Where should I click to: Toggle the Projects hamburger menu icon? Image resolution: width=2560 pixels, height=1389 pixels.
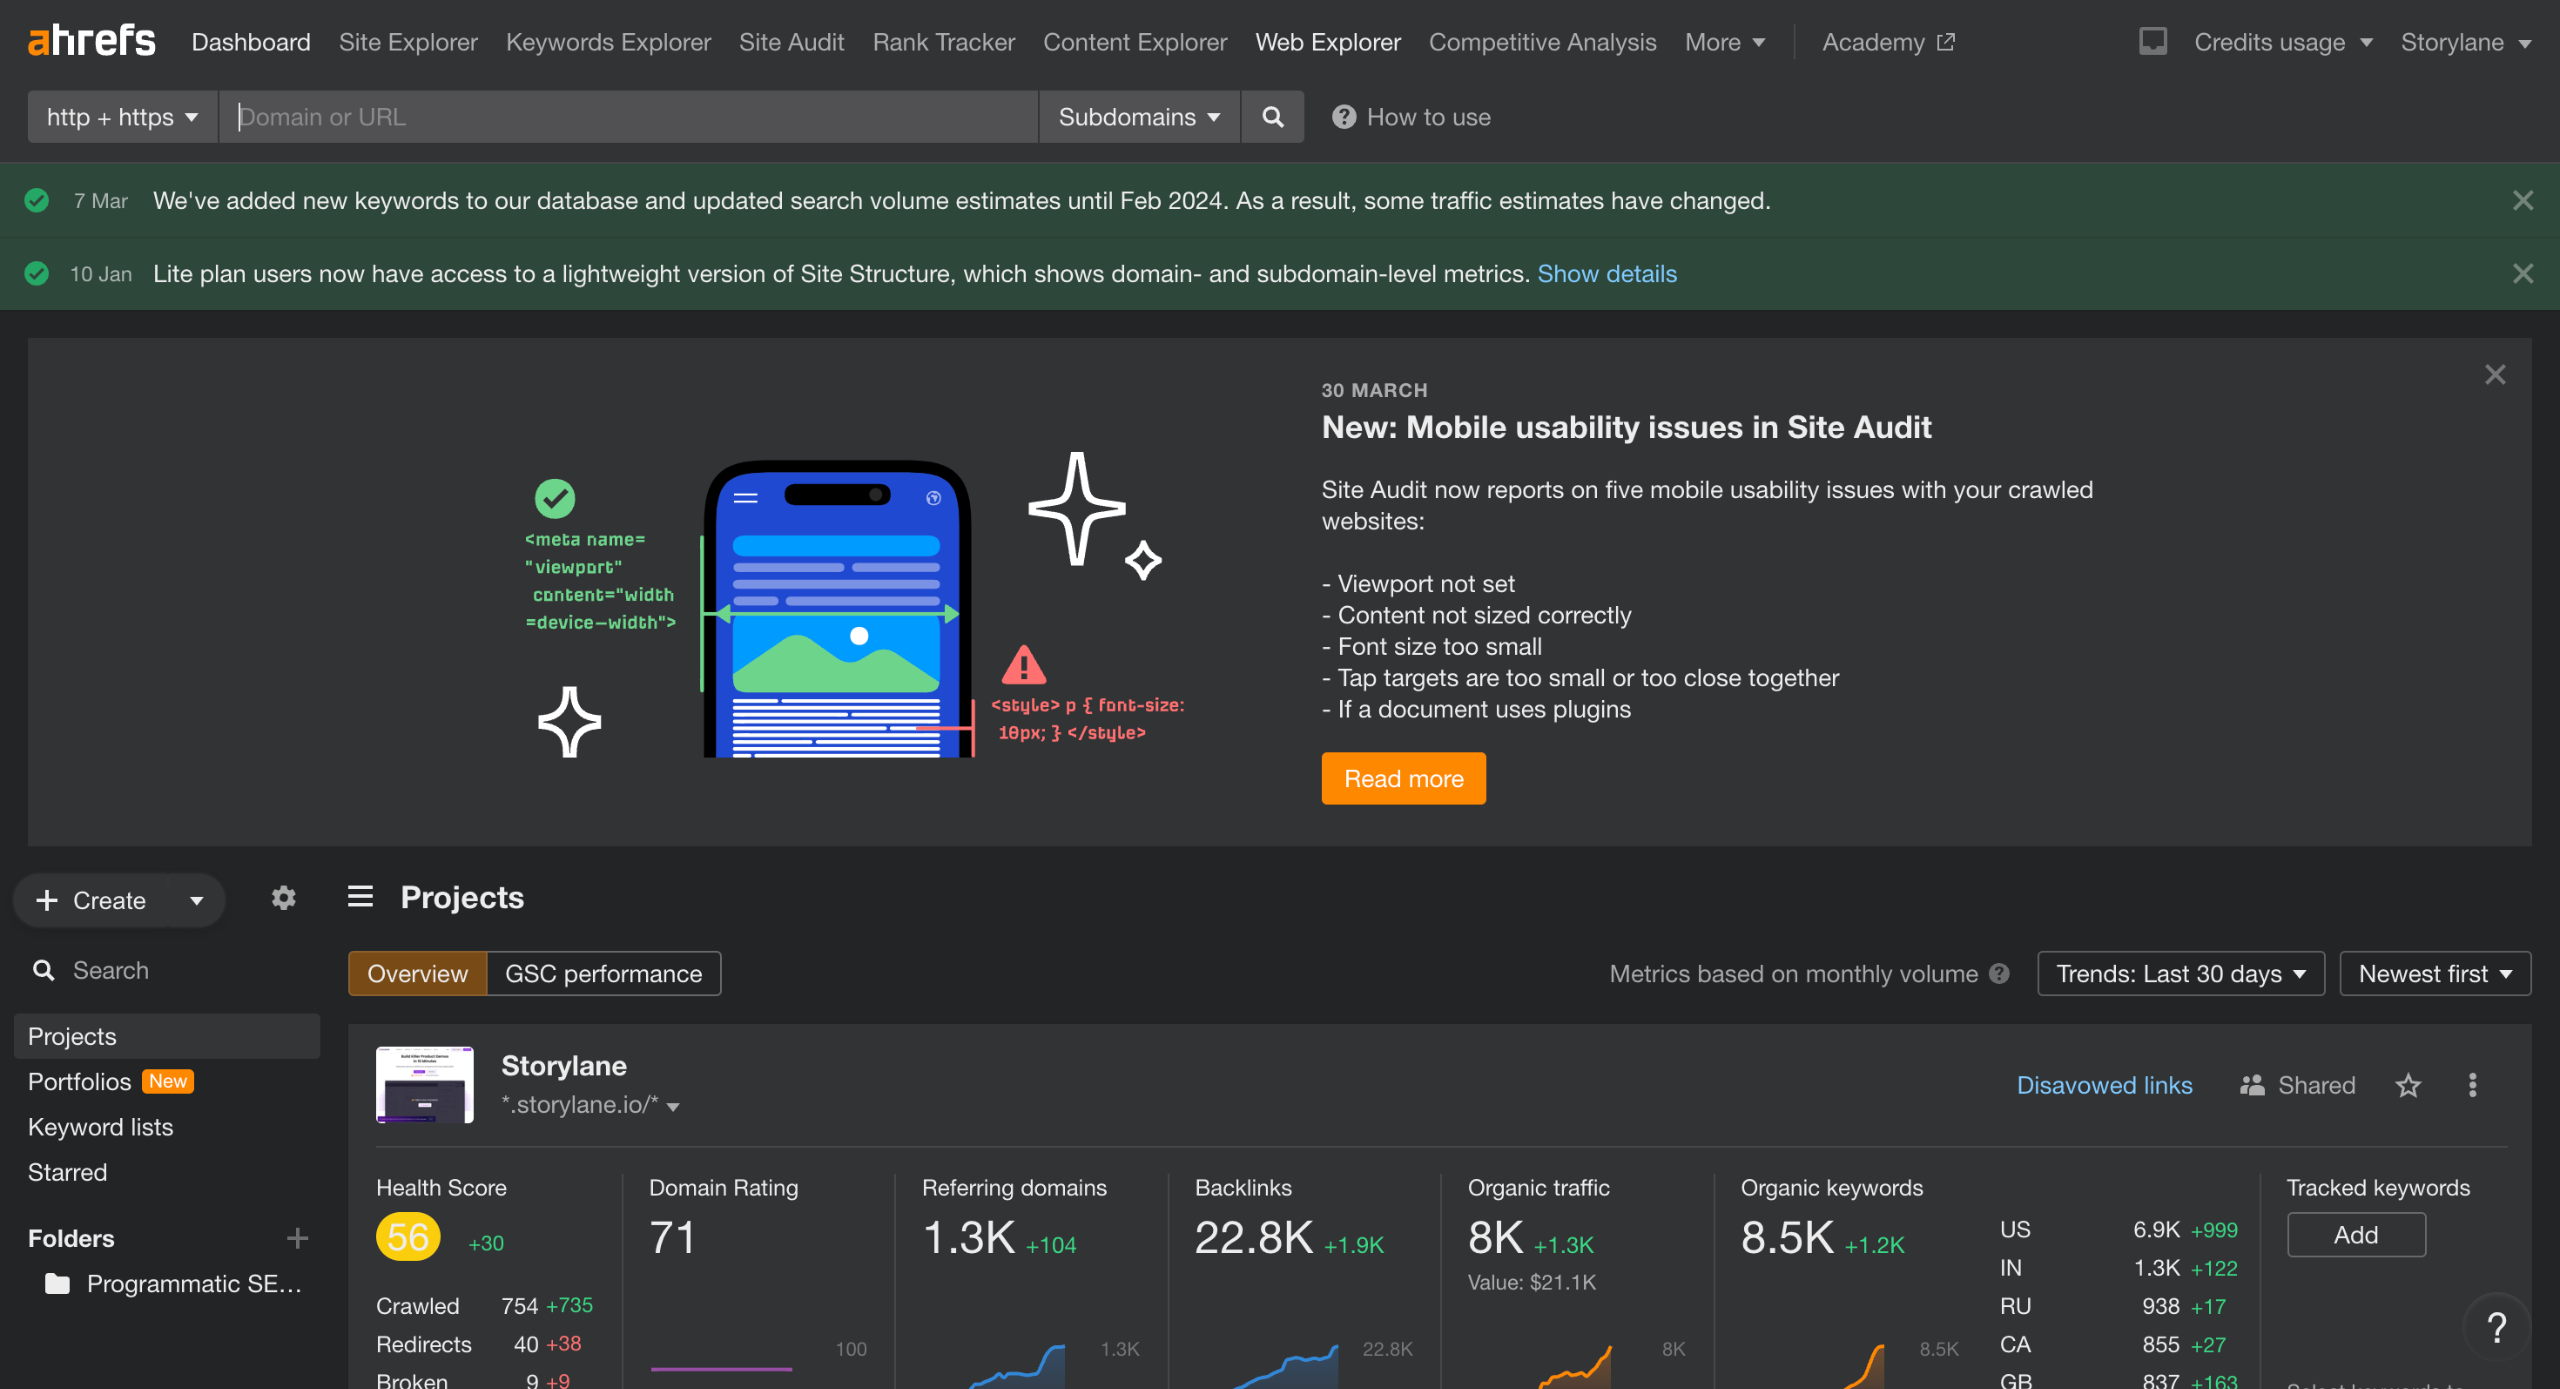tap(360, 896)
